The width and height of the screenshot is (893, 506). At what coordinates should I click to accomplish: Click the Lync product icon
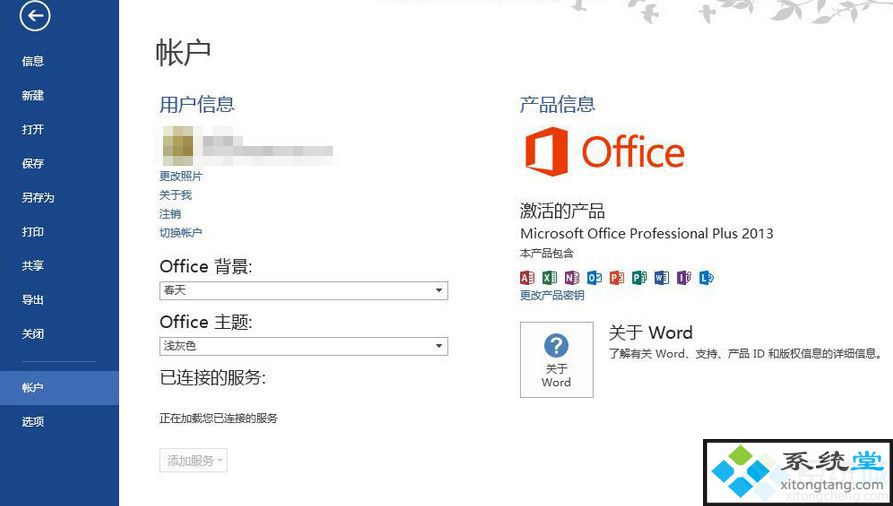point(706,278)
